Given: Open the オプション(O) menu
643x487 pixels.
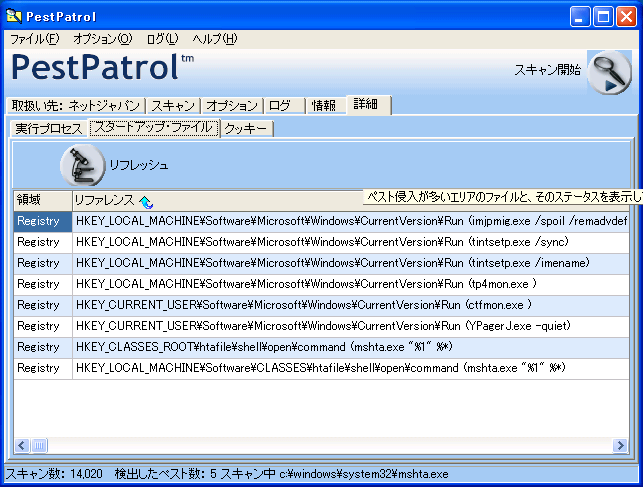Looking at the screenshot, I should pos(102,39).
